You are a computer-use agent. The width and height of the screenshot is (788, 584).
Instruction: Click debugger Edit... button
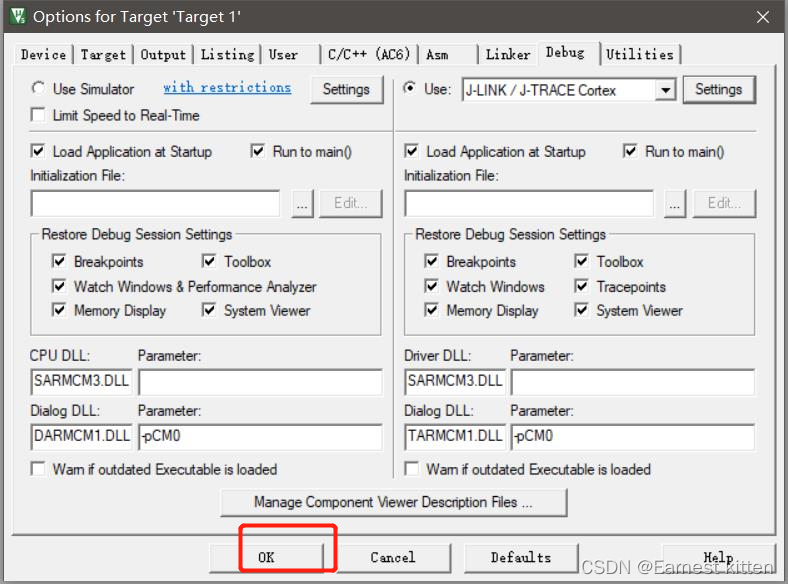(724, 204)
